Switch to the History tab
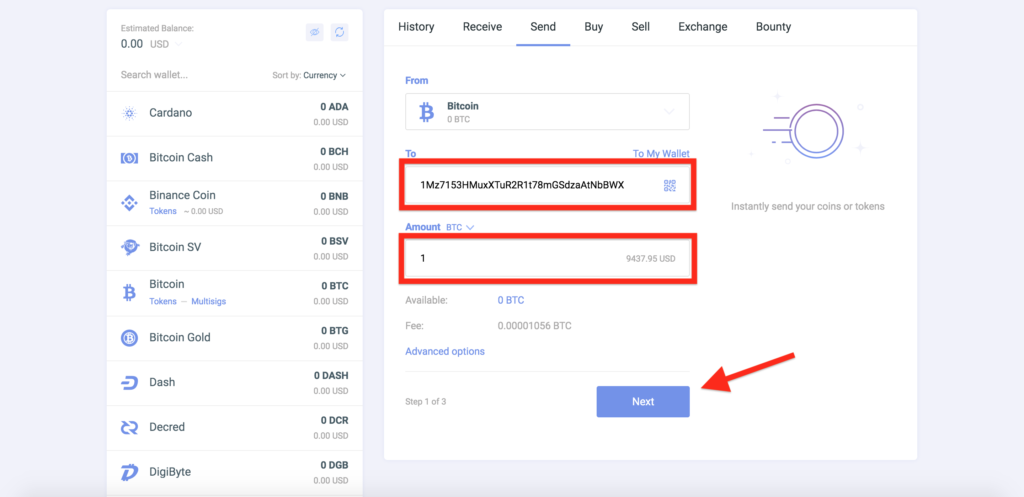 416,27
